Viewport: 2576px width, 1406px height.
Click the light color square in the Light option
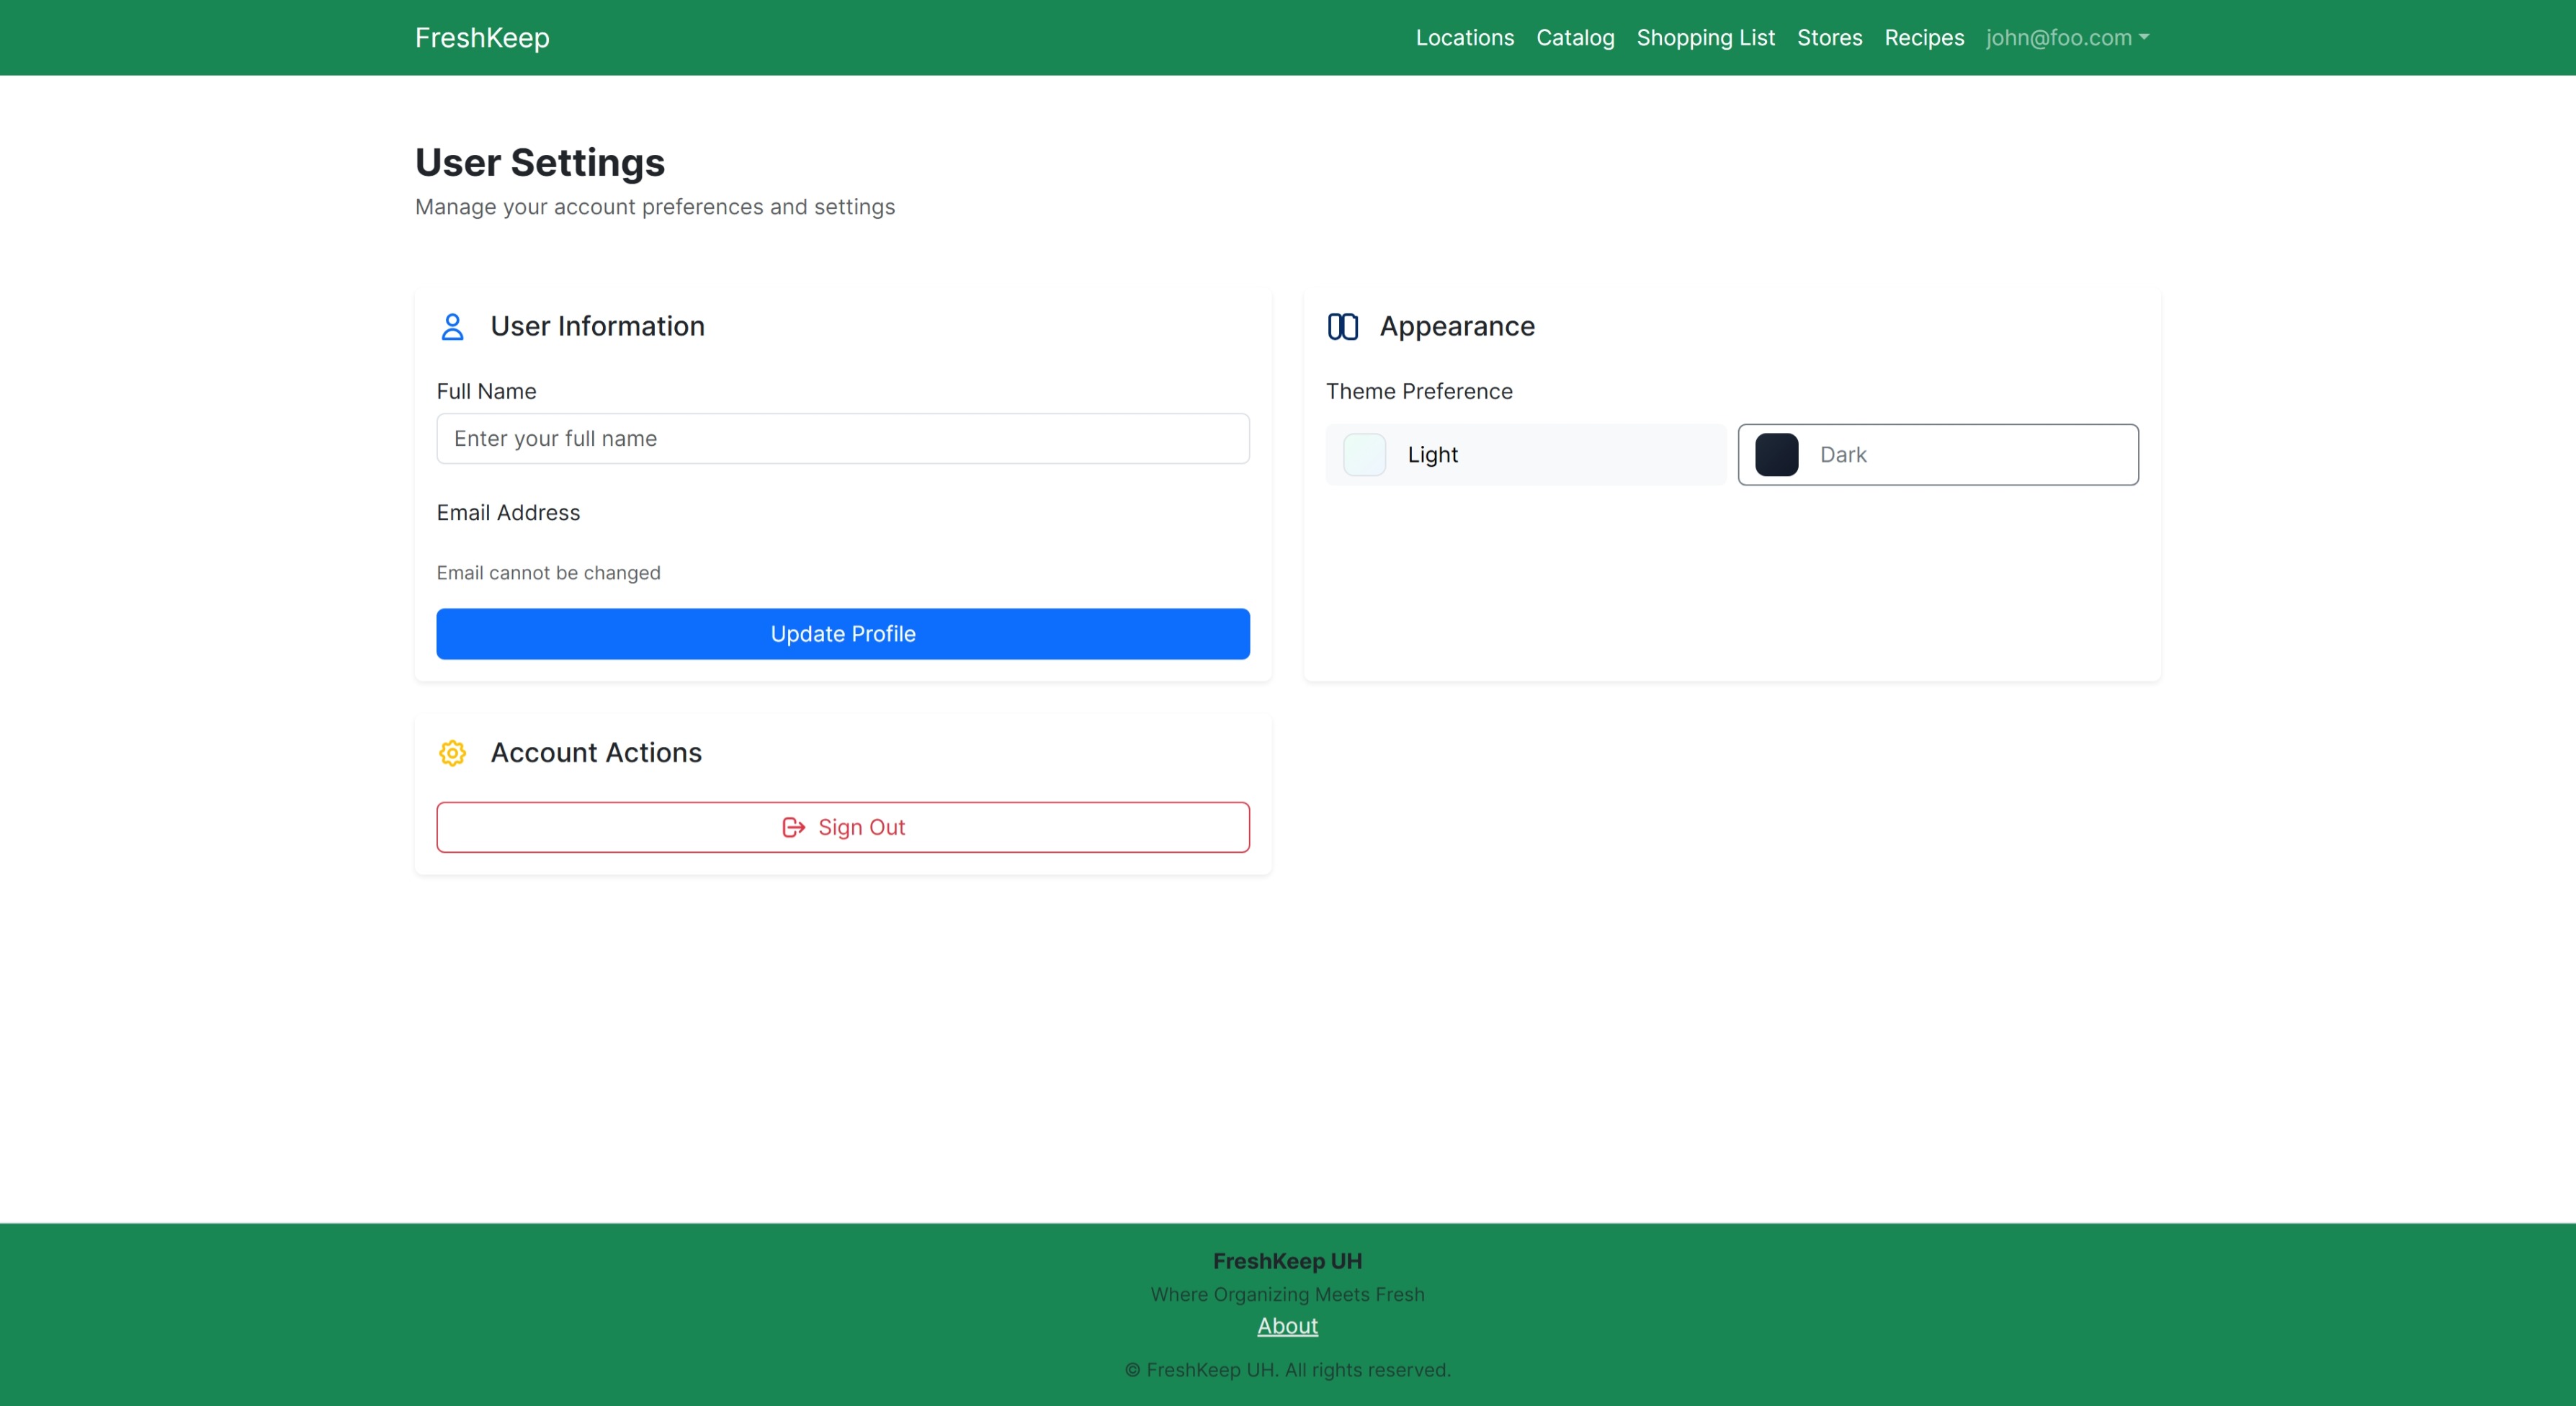click(1364, 454)
